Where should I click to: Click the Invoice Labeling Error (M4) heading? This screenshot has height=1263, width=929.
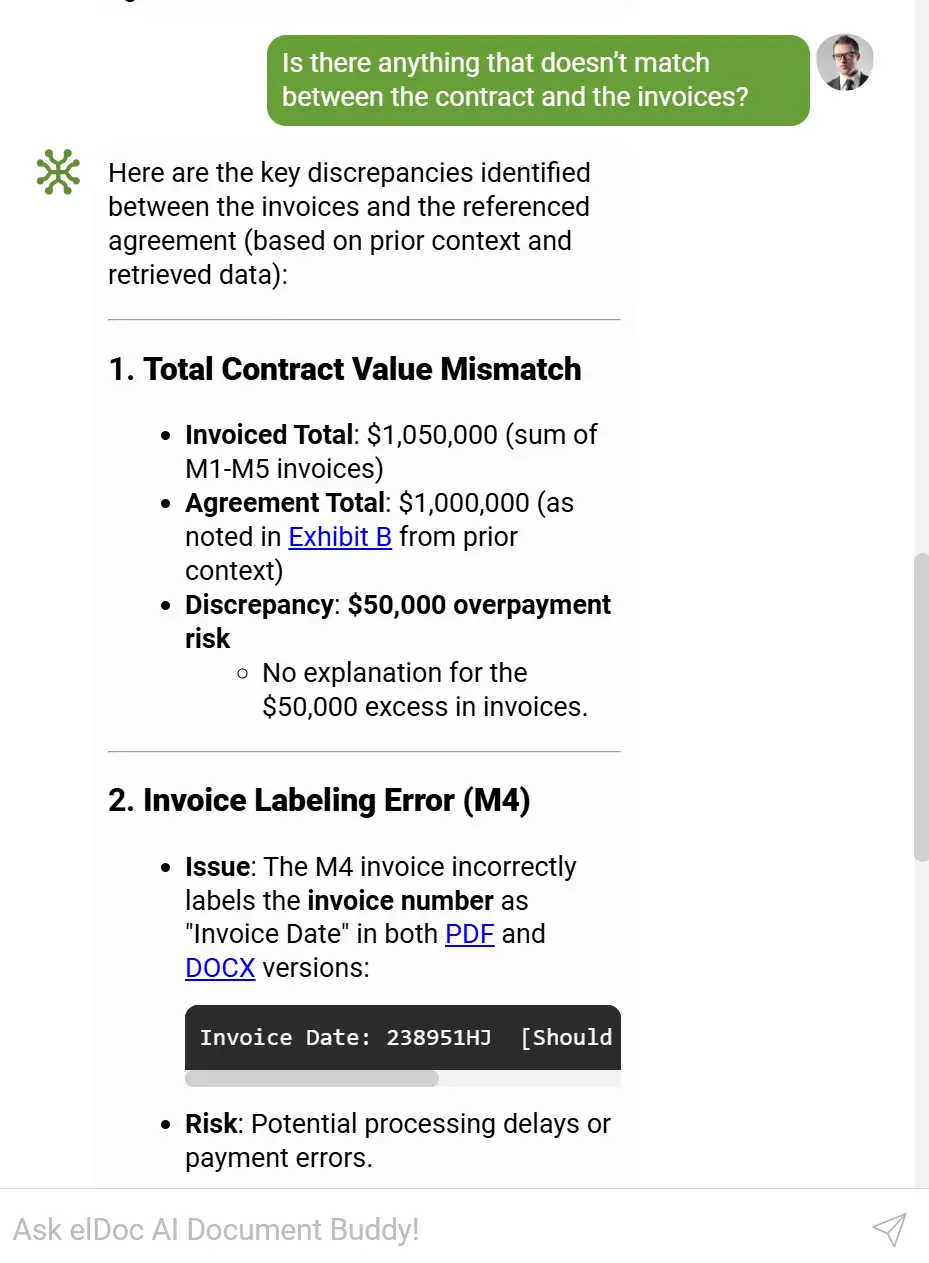318,801
